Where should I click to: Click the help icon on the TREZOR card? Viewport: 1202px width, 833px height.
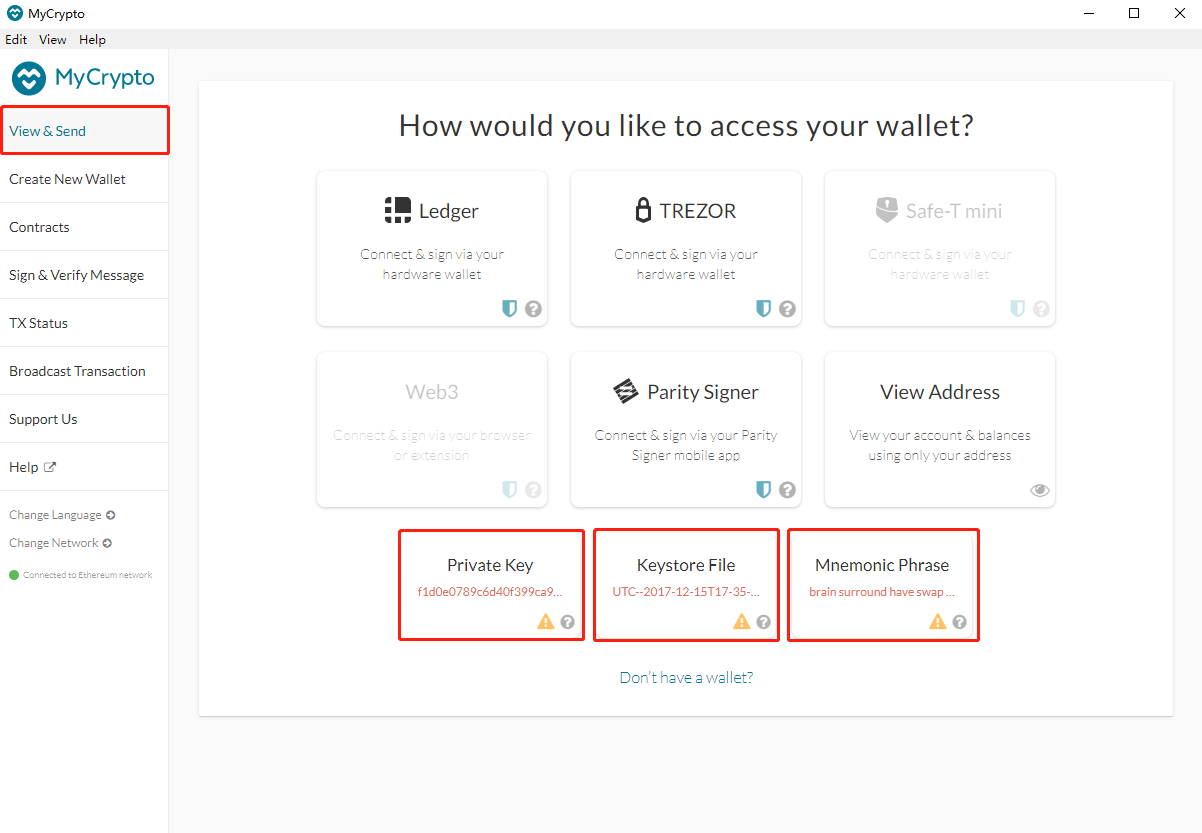pos(788,309)
